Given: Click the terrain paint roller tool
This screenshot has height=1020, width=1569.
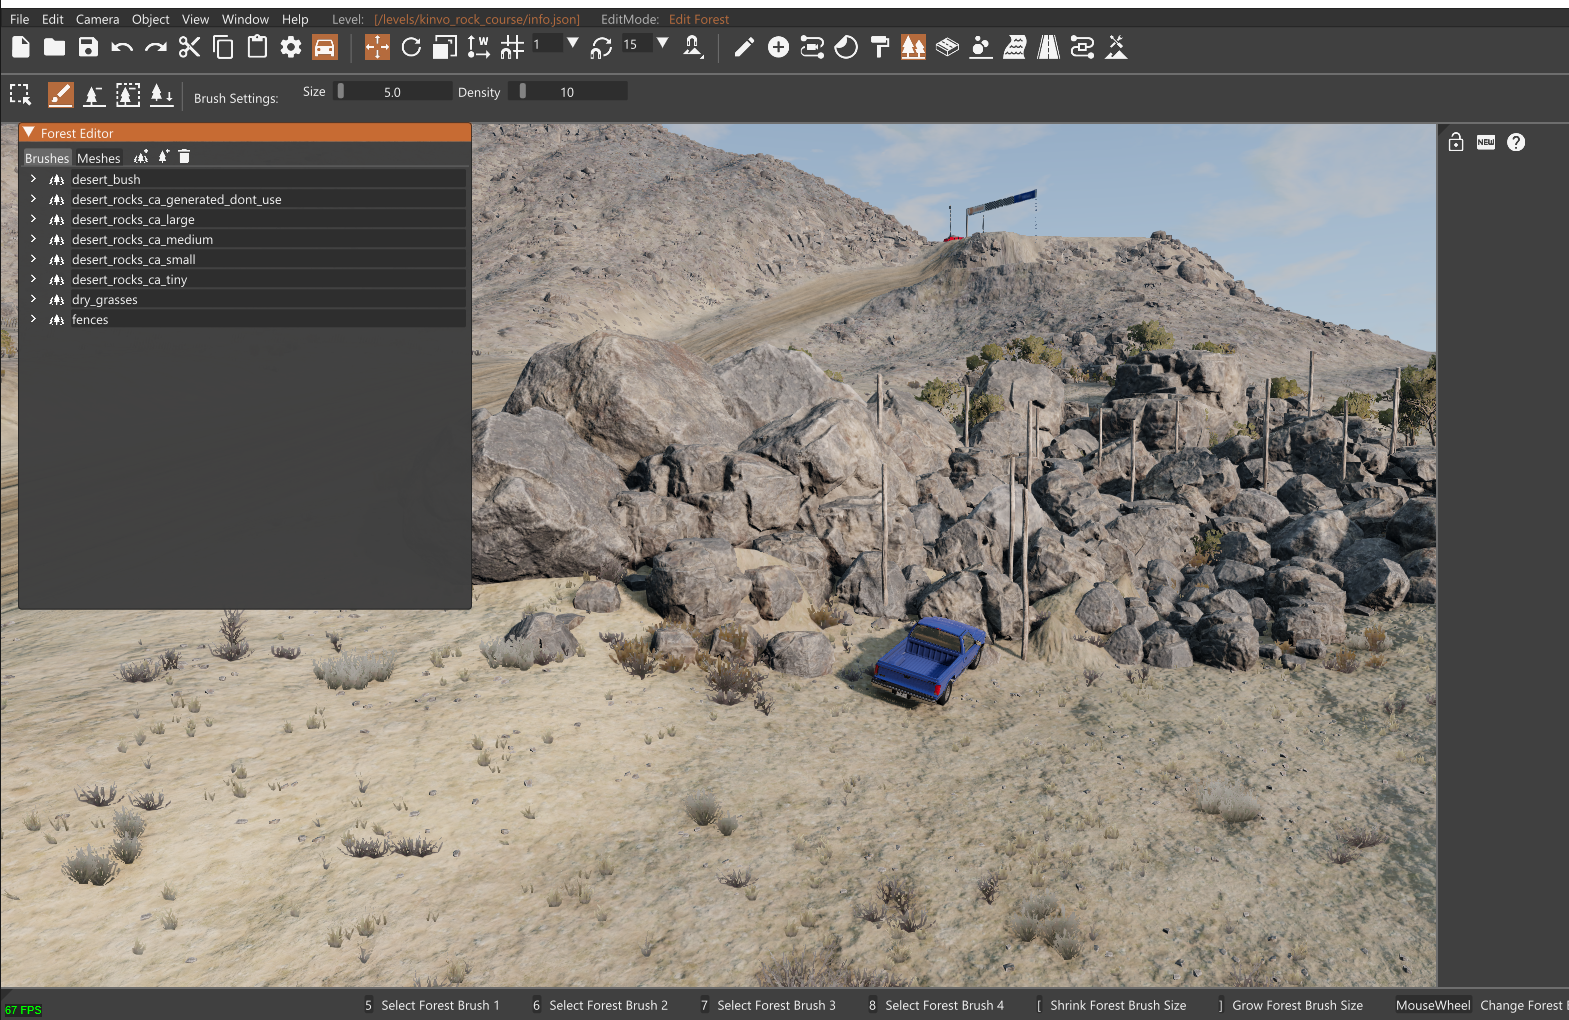Looking at the screenshot, I should point(880,47).
